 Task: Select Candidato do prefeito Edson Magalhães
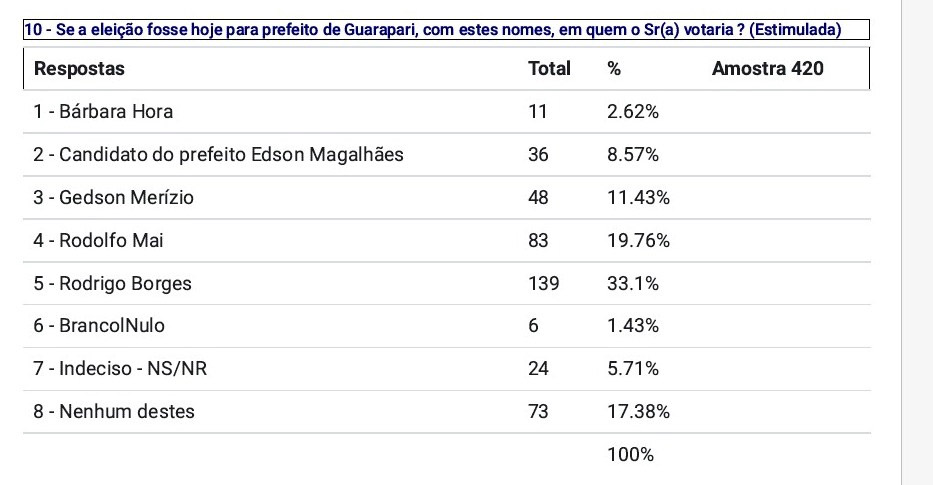tap(219, 155)
